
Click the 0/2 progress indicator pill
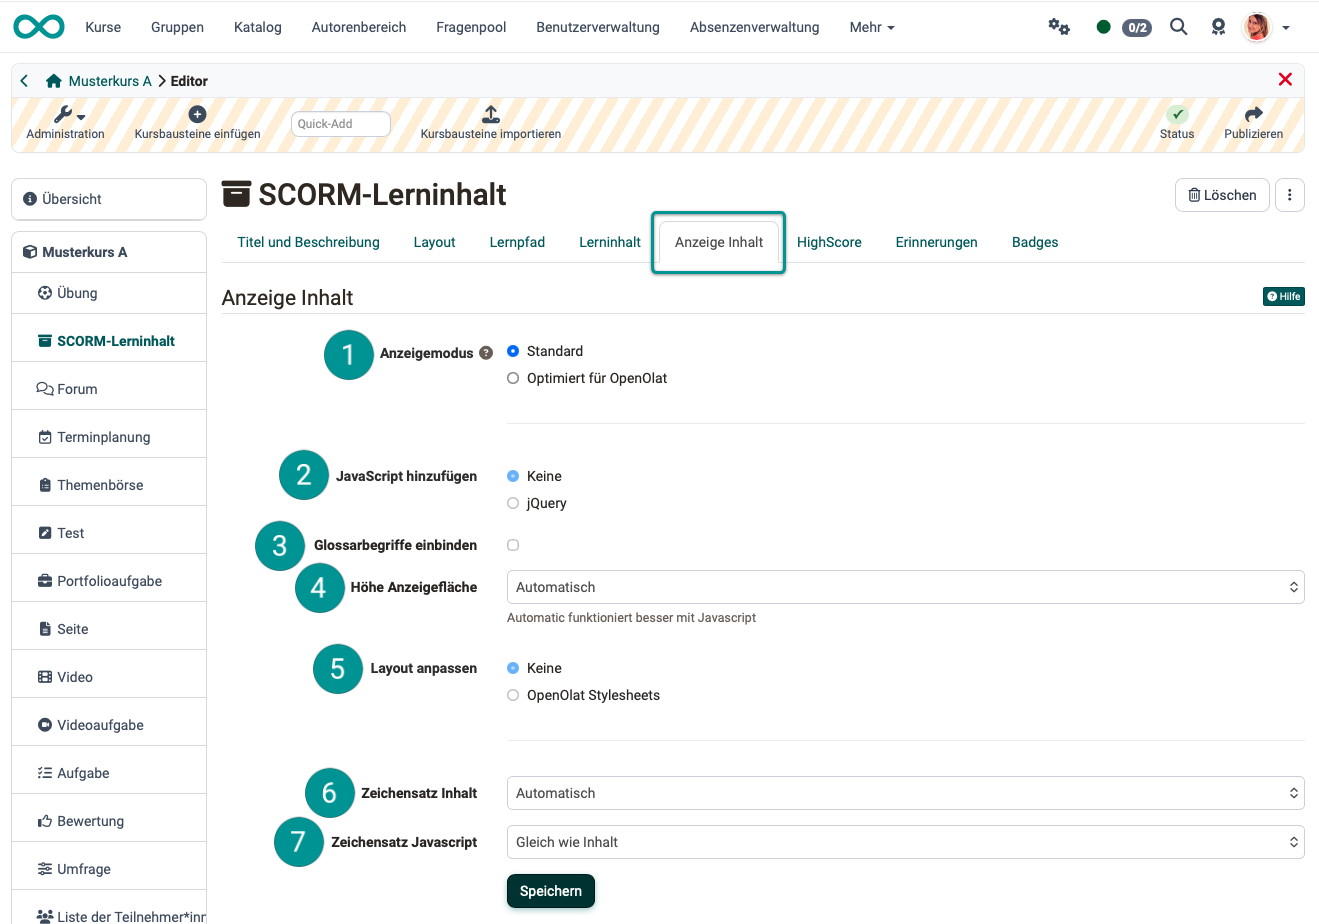[x=1136, y=27]
